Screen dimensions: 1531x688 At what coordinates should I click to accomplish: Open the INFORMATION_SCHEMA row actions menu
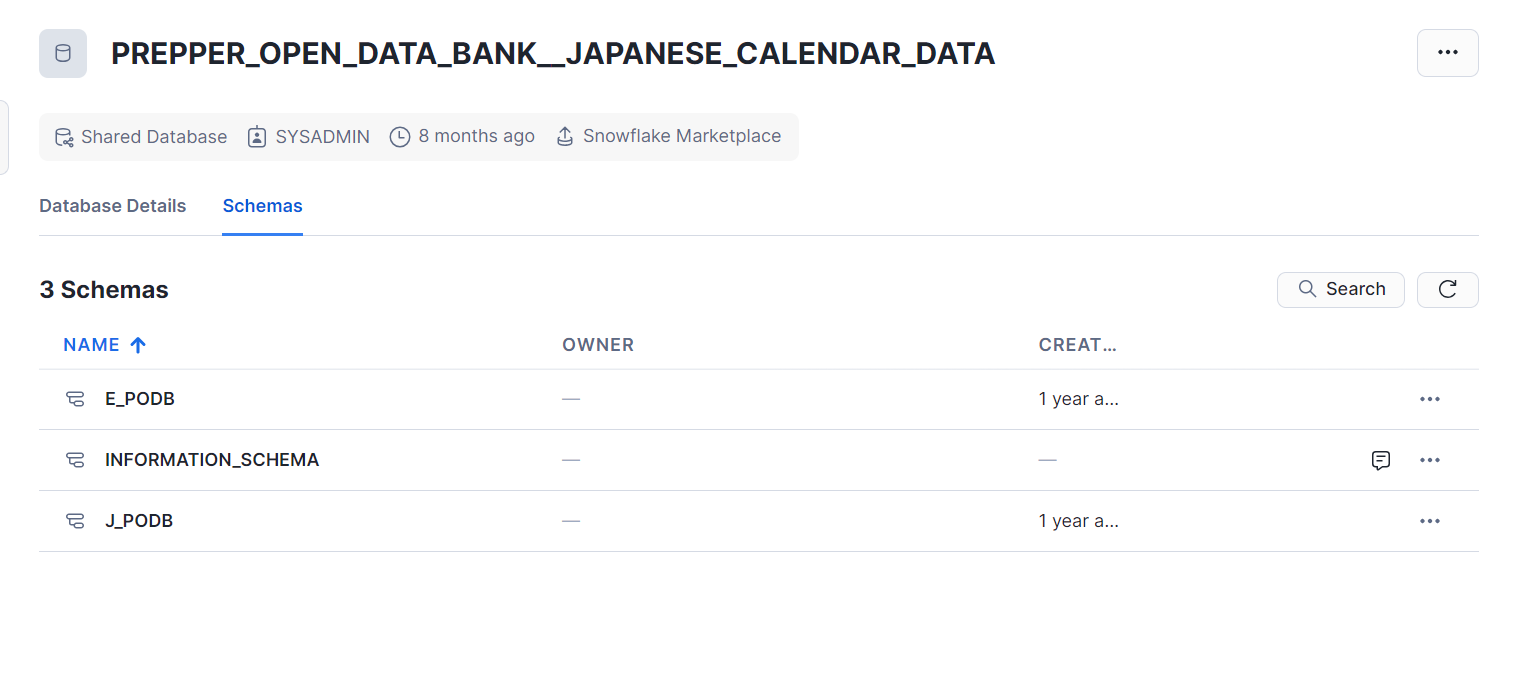(1430, 460)
